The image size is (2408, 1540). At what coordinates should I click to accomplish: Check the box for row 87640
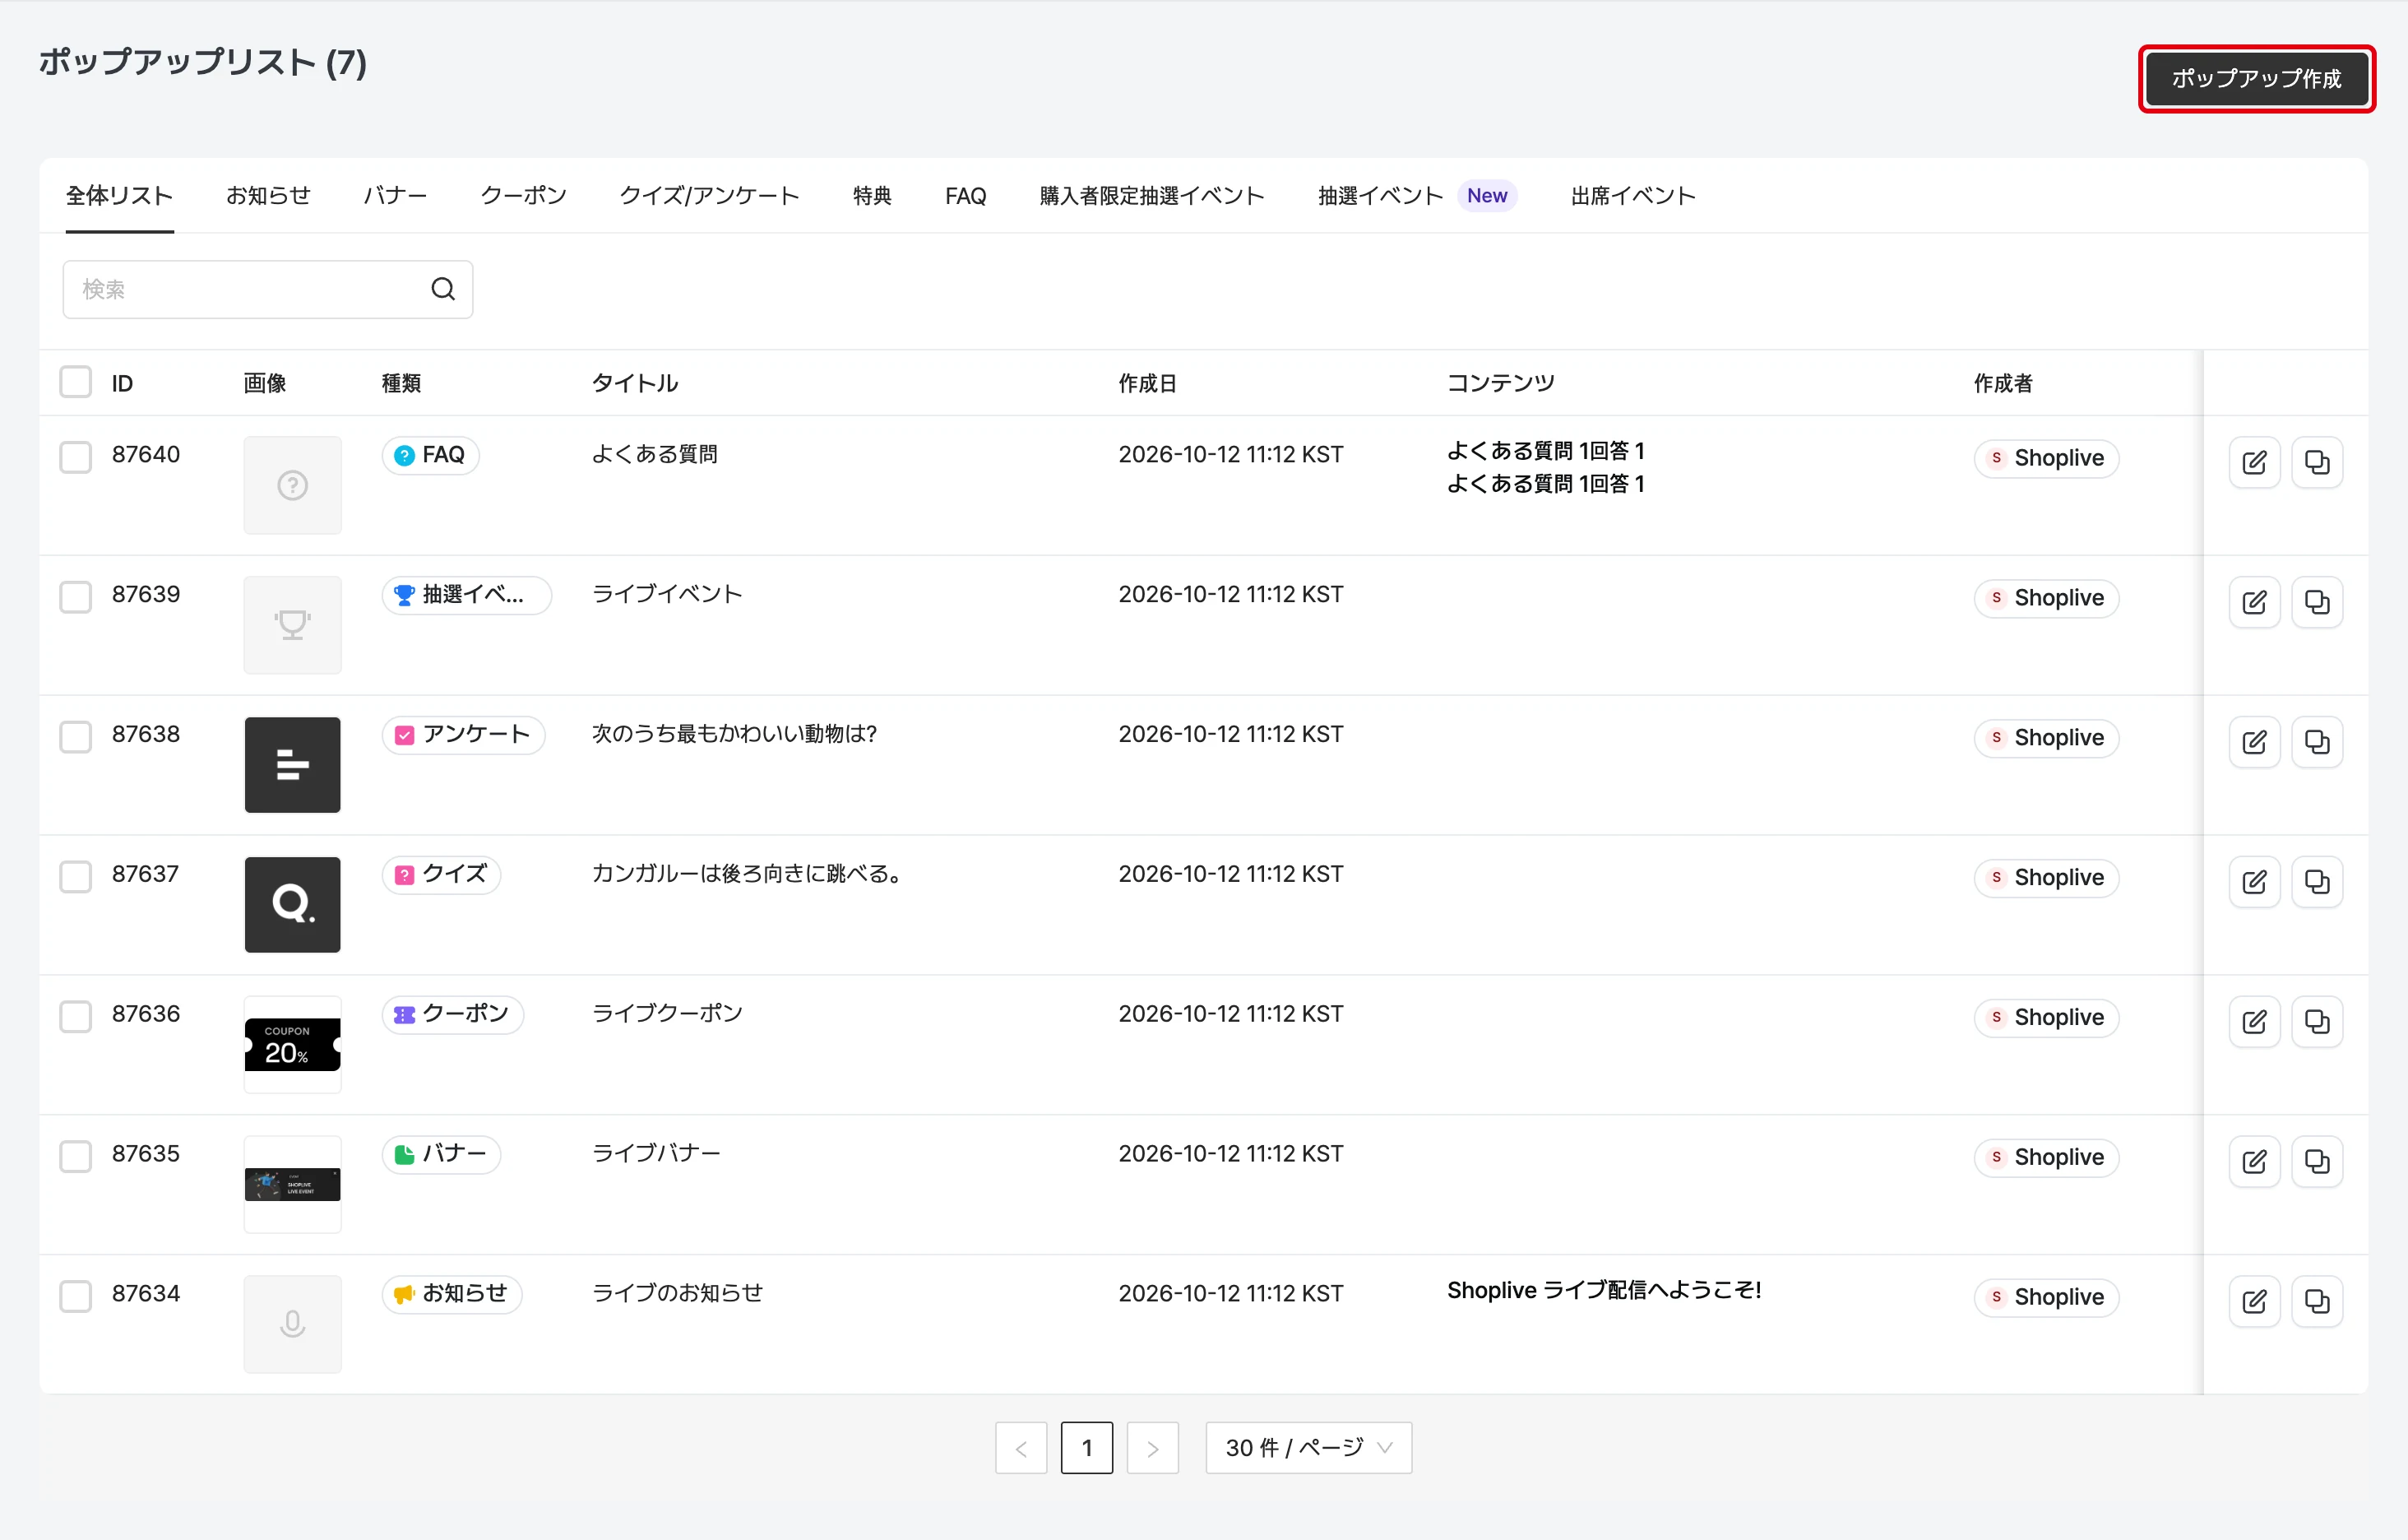[x=76, y=457]
